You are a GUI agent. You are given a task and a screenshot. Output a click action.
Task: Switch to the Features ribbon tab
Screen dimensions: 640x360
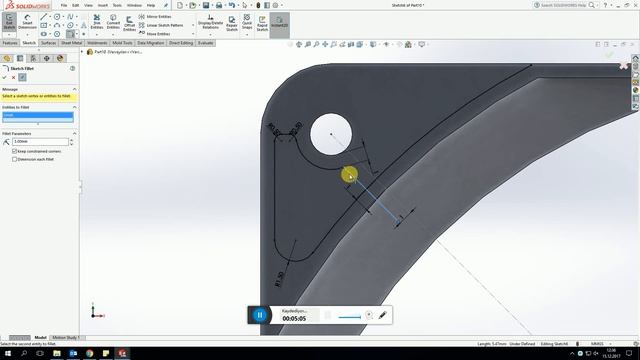[10, 43]
